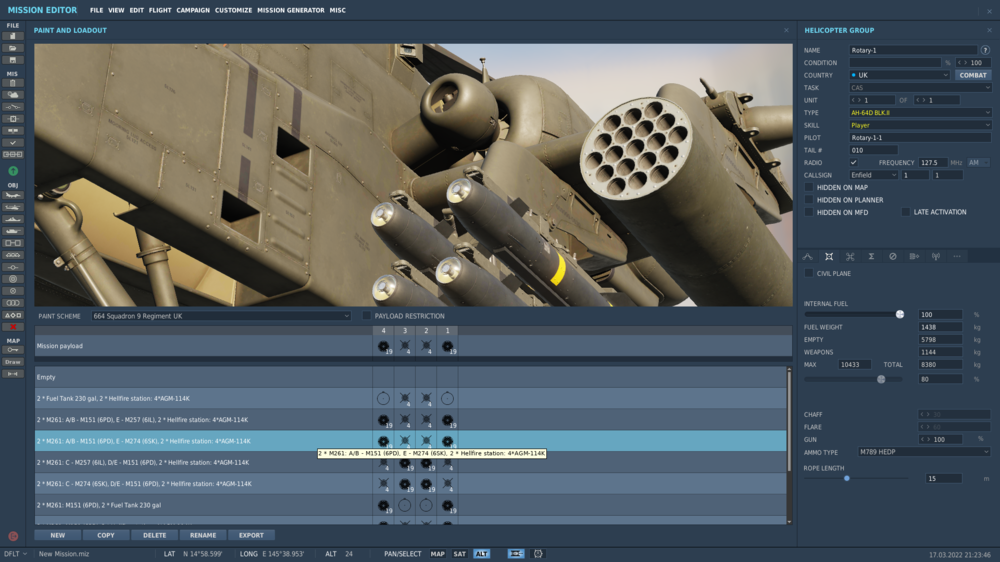The width and height of the screenshot is (1000, 562).
Task: Check Hidden on Map
Action: coord(809,188)
